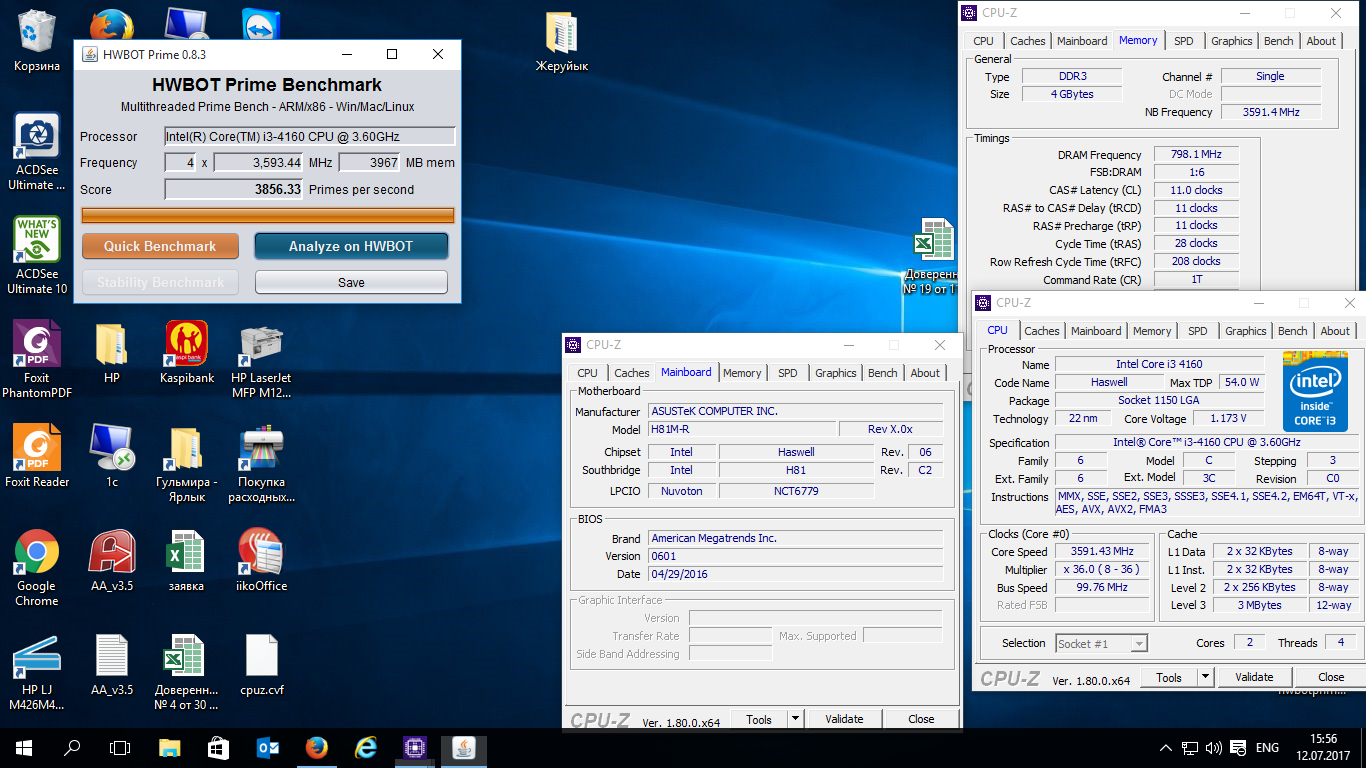Click Validate in Mainboard CPU-Z window
Viewport: 1366px width, 768px height.
point(844,719)
